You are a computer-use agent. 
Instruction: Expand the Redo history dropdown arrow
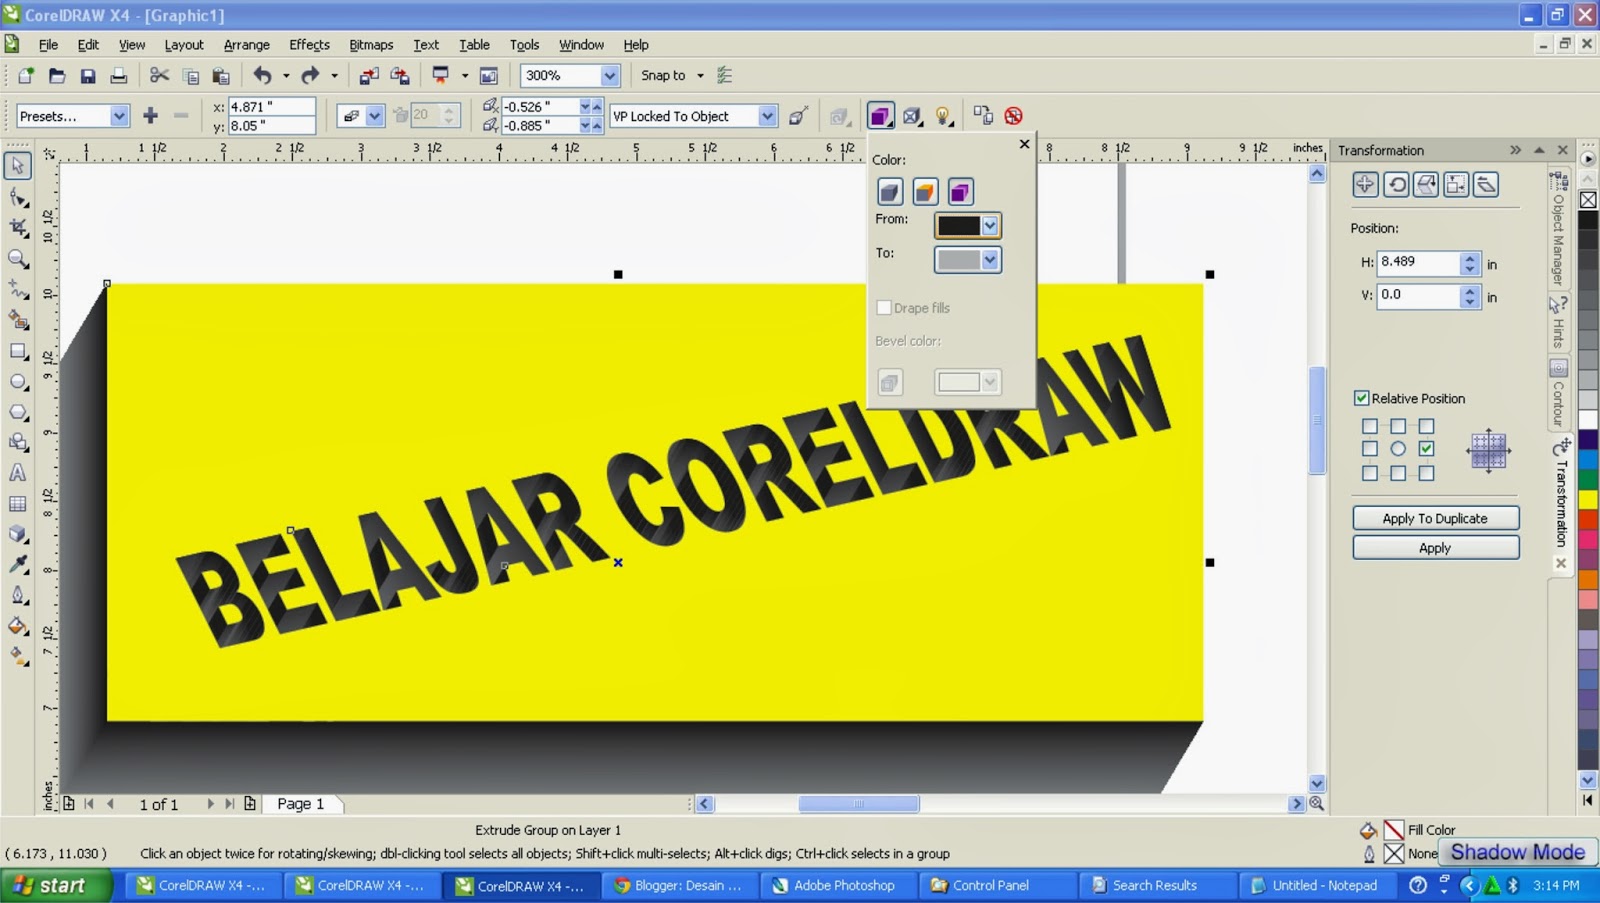pyautogui.click(x=334, y=75)
